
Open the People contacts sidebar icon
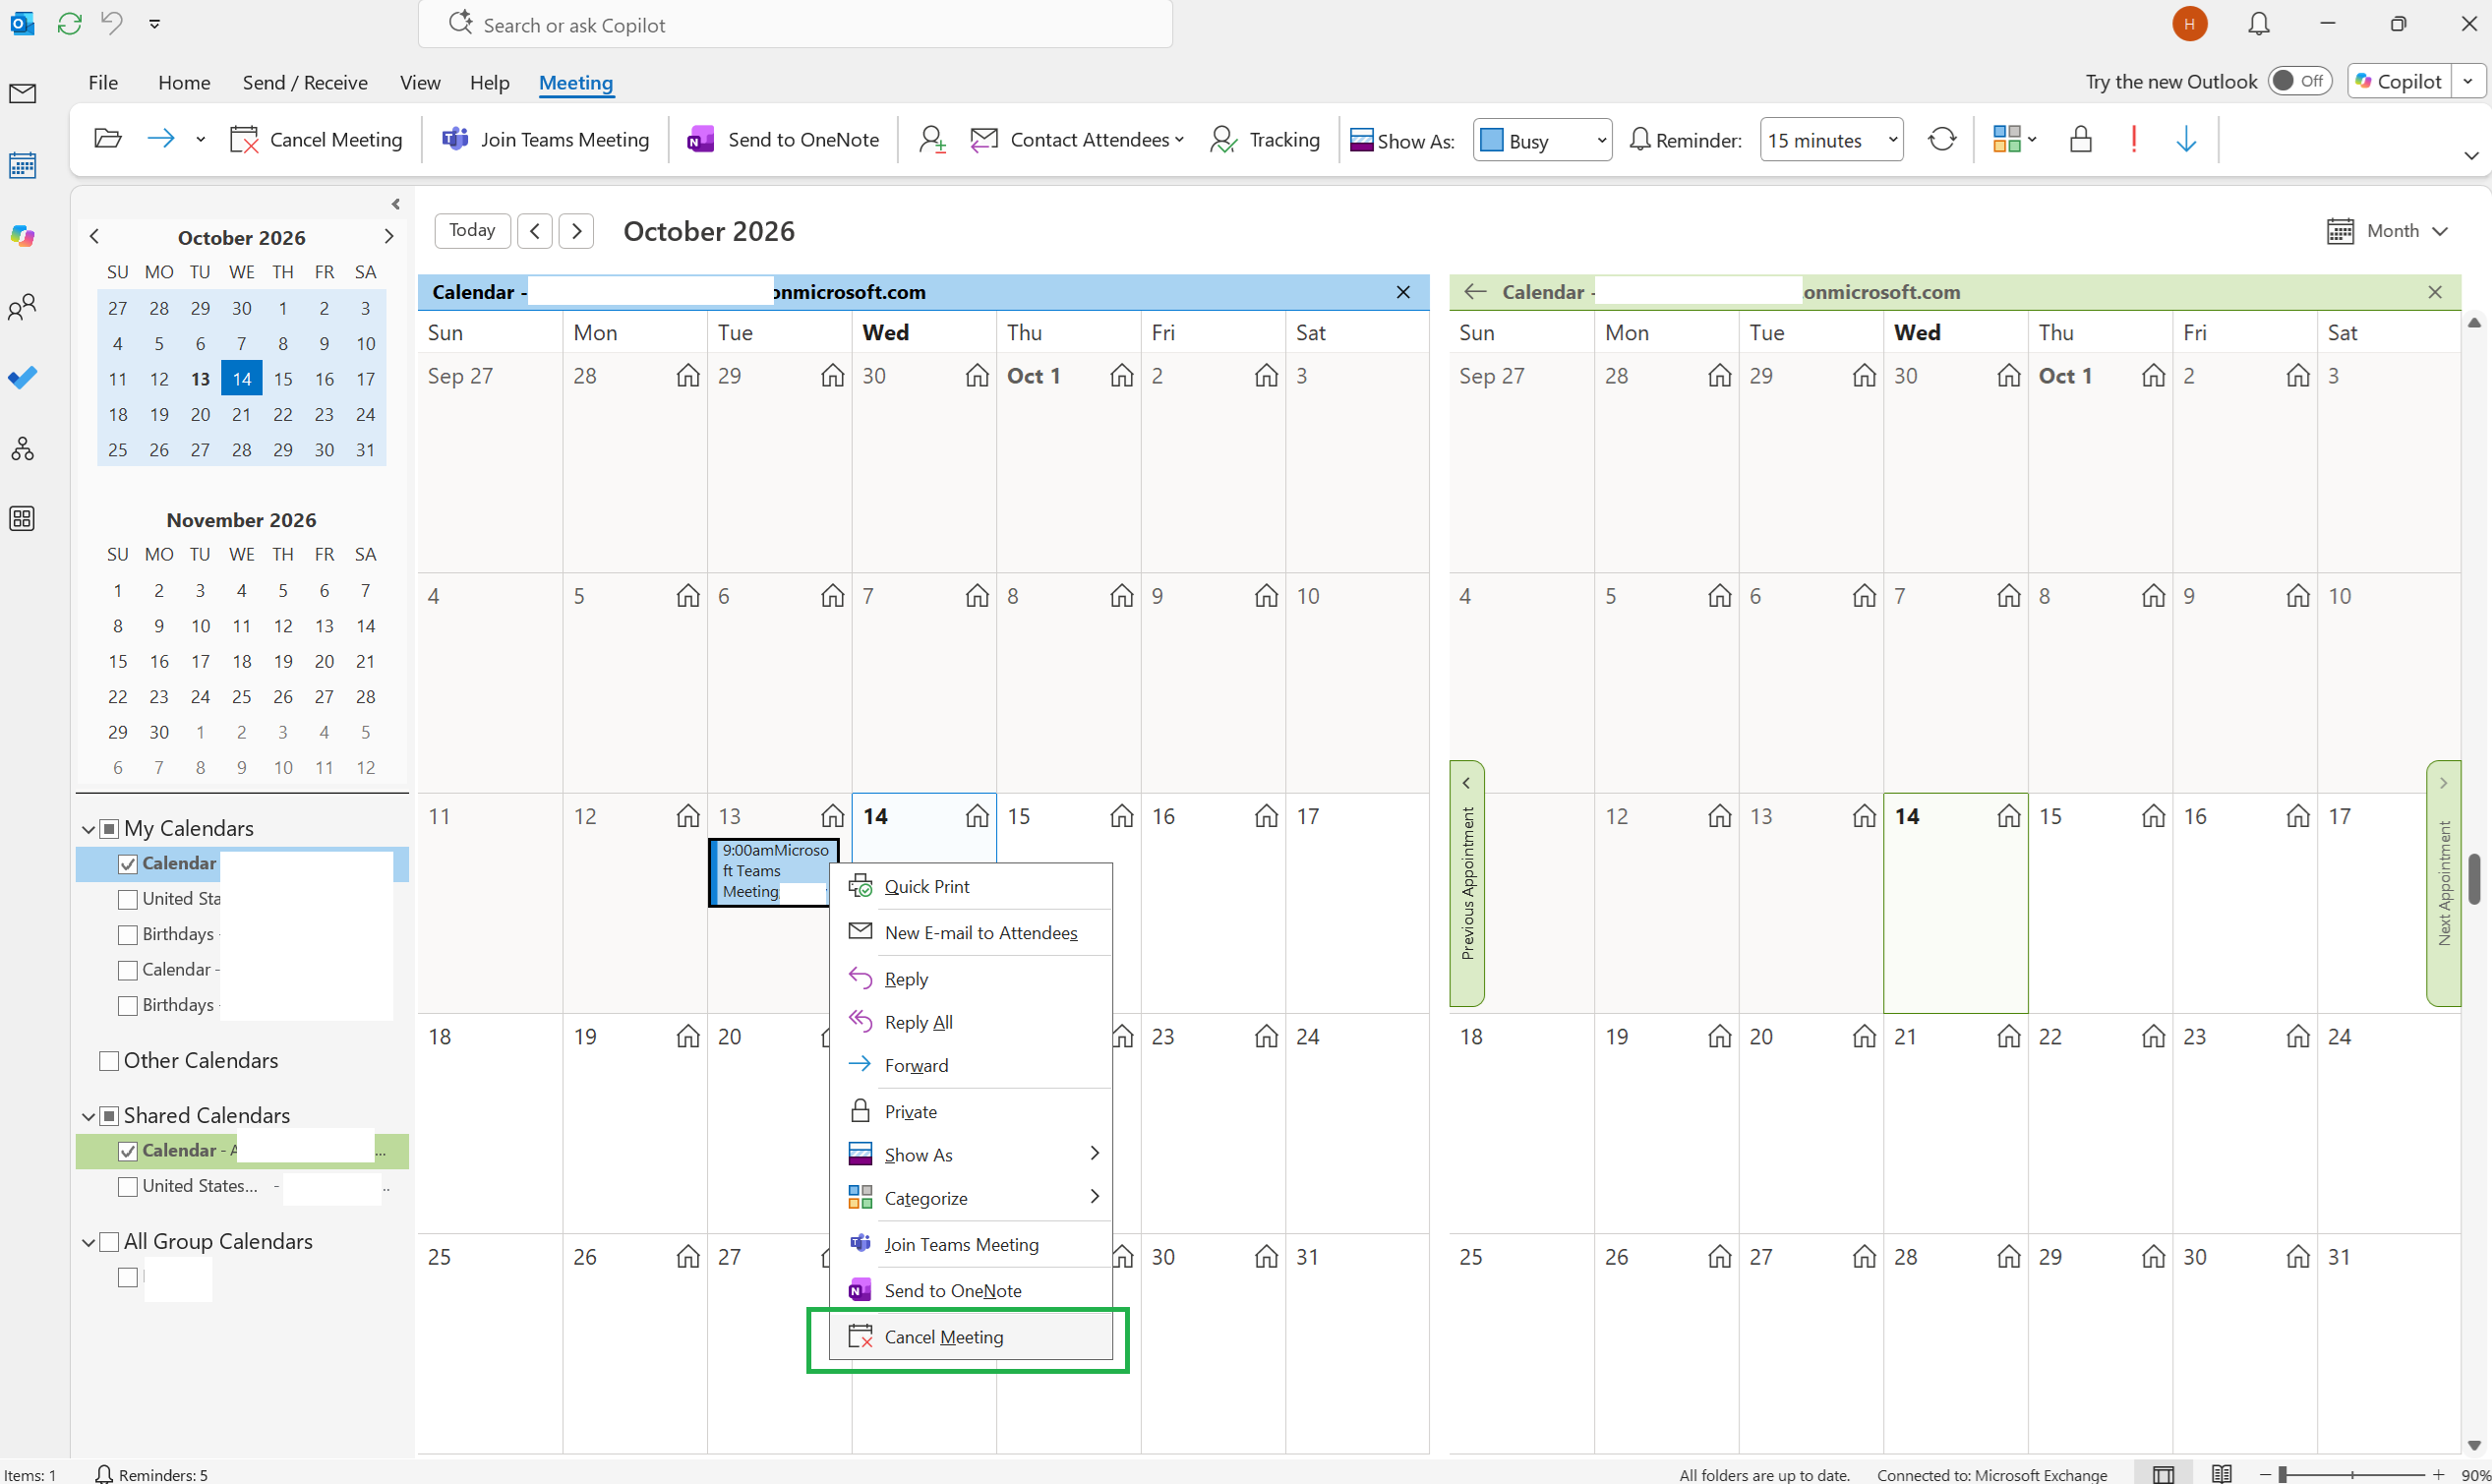(x=22, y=307)
